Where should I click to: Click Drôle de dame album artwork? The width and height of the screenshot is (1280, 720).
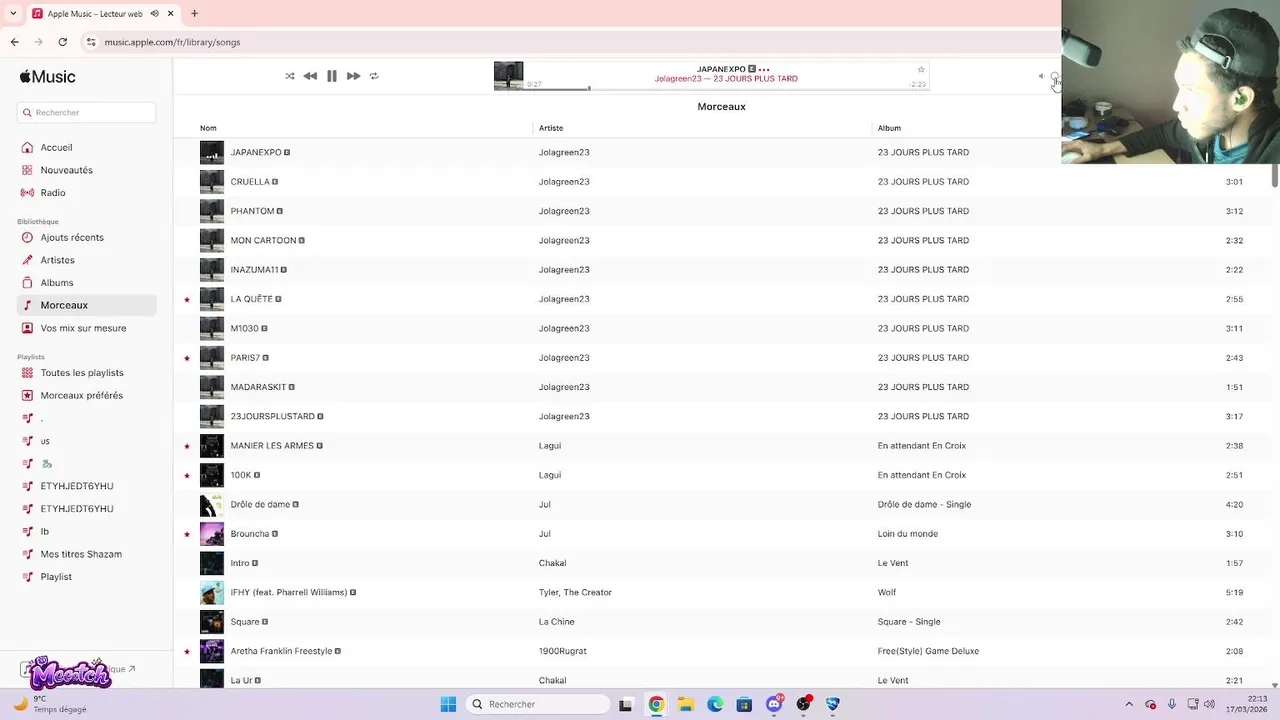(212, 504)
